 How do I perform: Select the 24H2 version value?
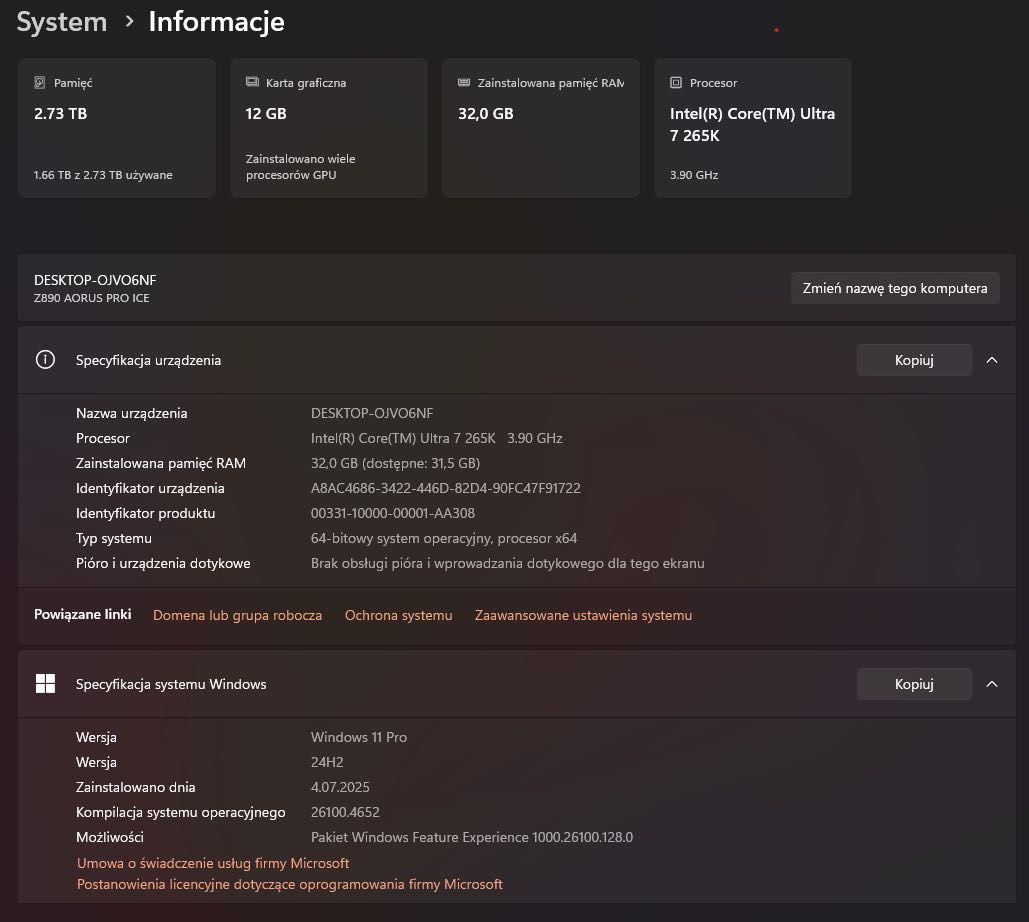pos(327,762)
